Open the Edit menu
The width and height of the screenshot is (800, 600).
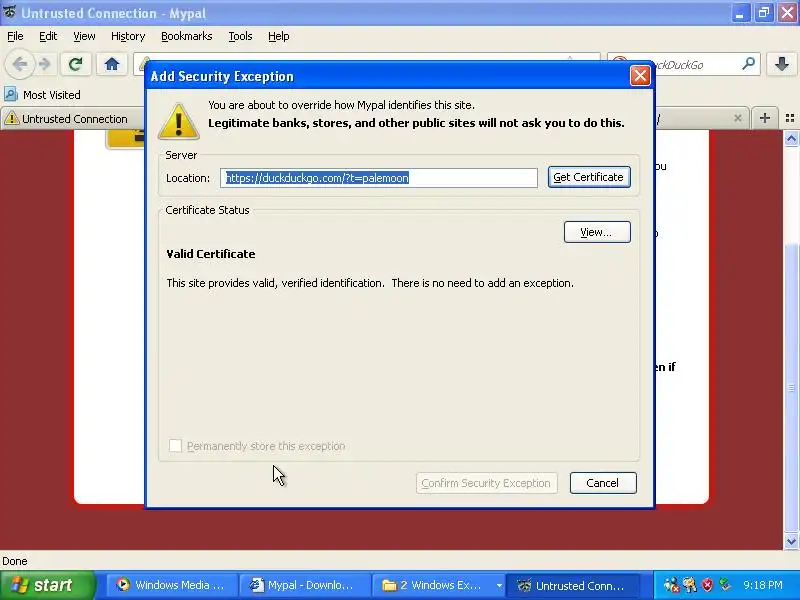48,36
